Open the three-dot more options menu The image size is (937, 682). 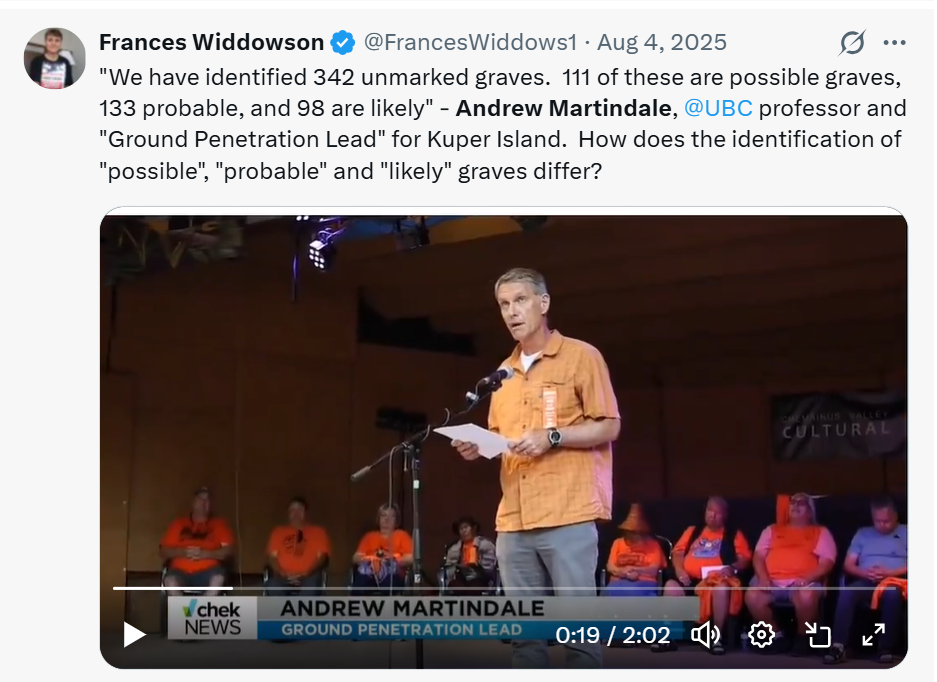894,42
